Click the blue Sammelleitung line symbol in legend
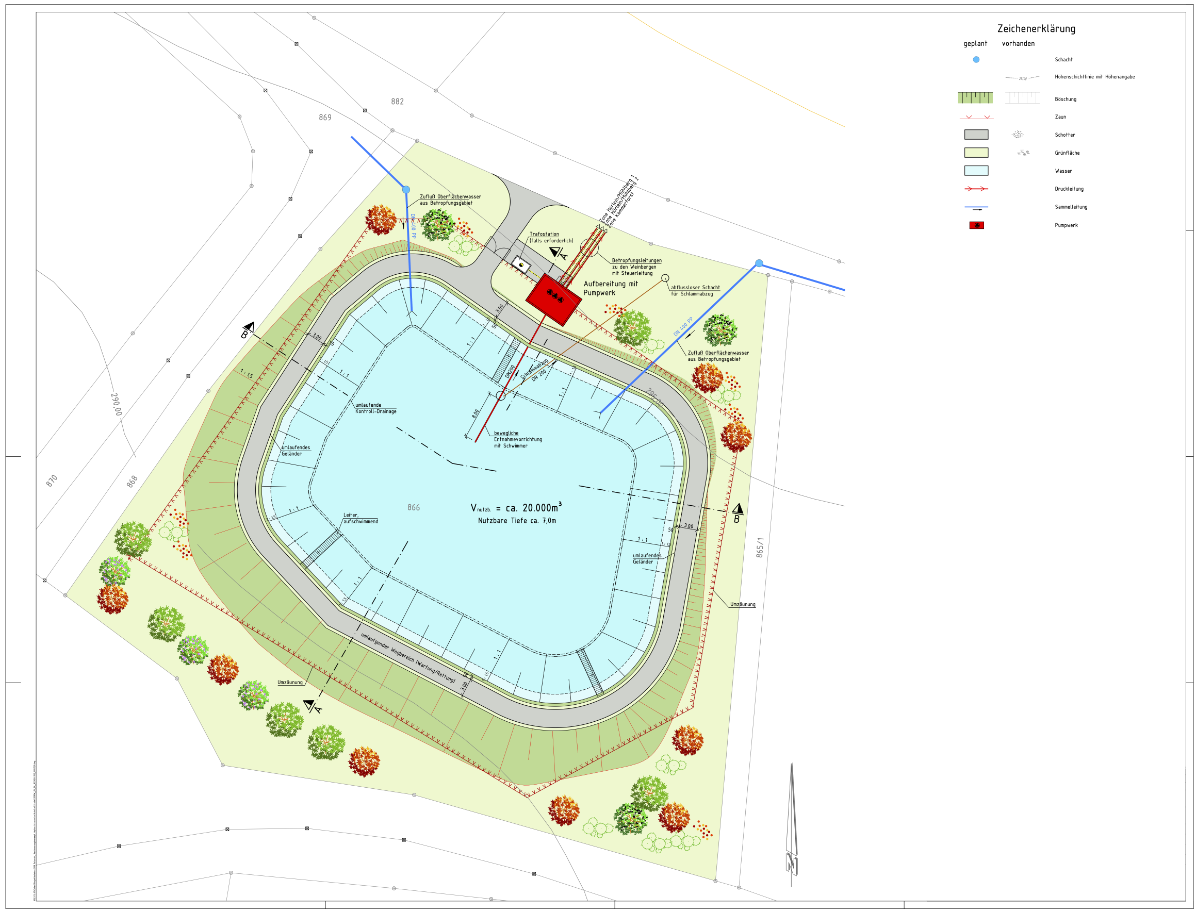The image size is (1200, 912). tap(976, 207)
